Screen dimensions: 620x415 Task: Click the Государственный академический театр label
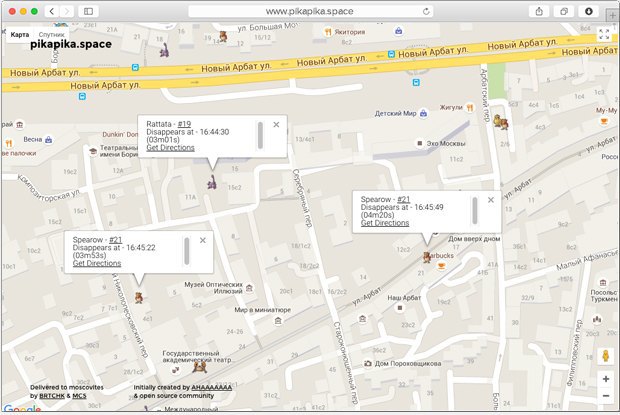[197, 357]
